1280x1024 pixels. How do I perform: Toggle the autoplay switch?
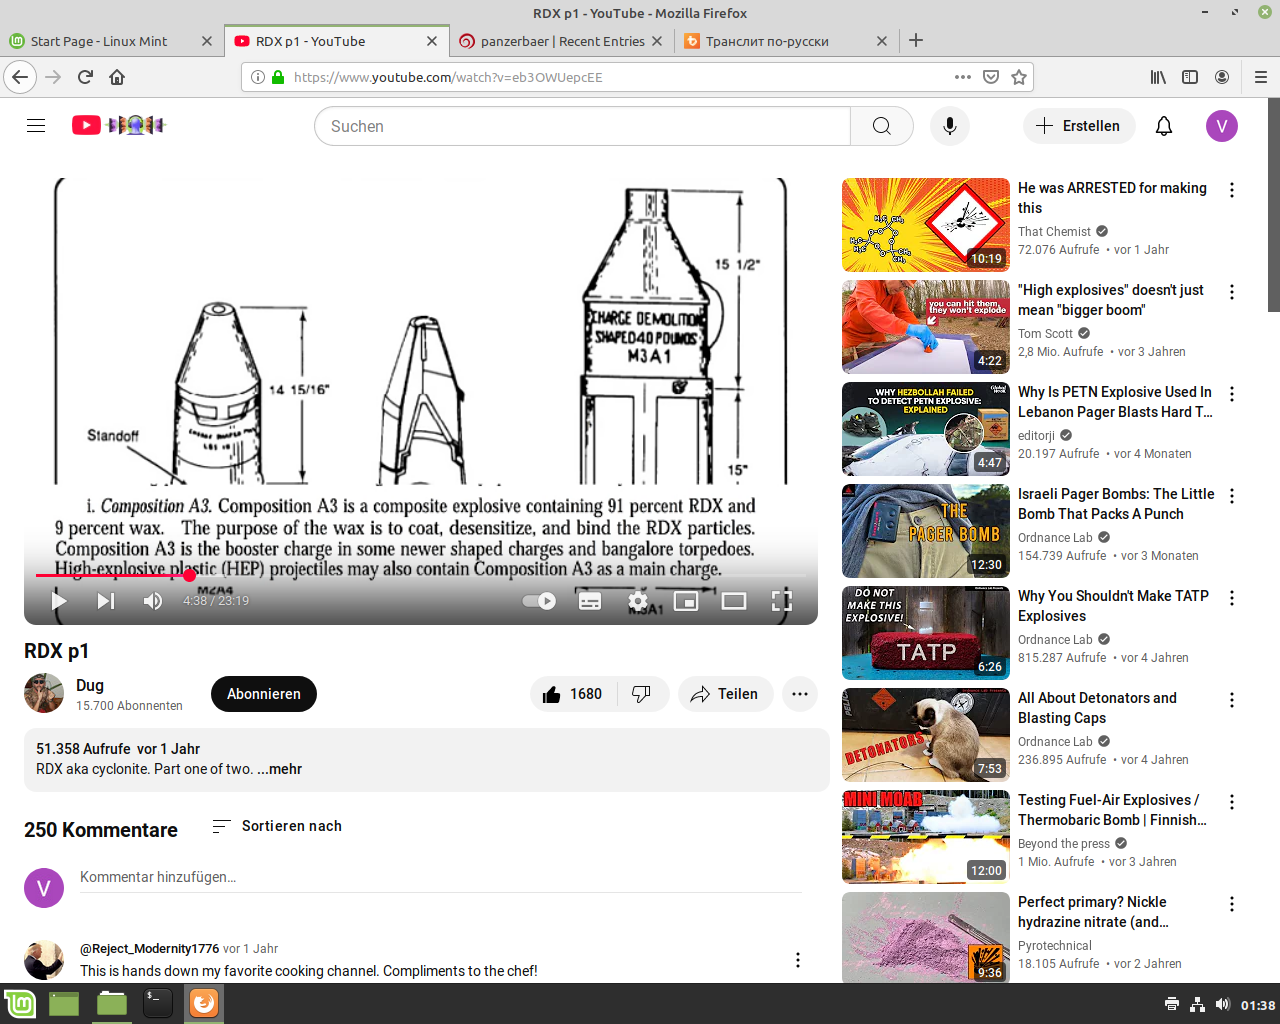coord(540,601)
